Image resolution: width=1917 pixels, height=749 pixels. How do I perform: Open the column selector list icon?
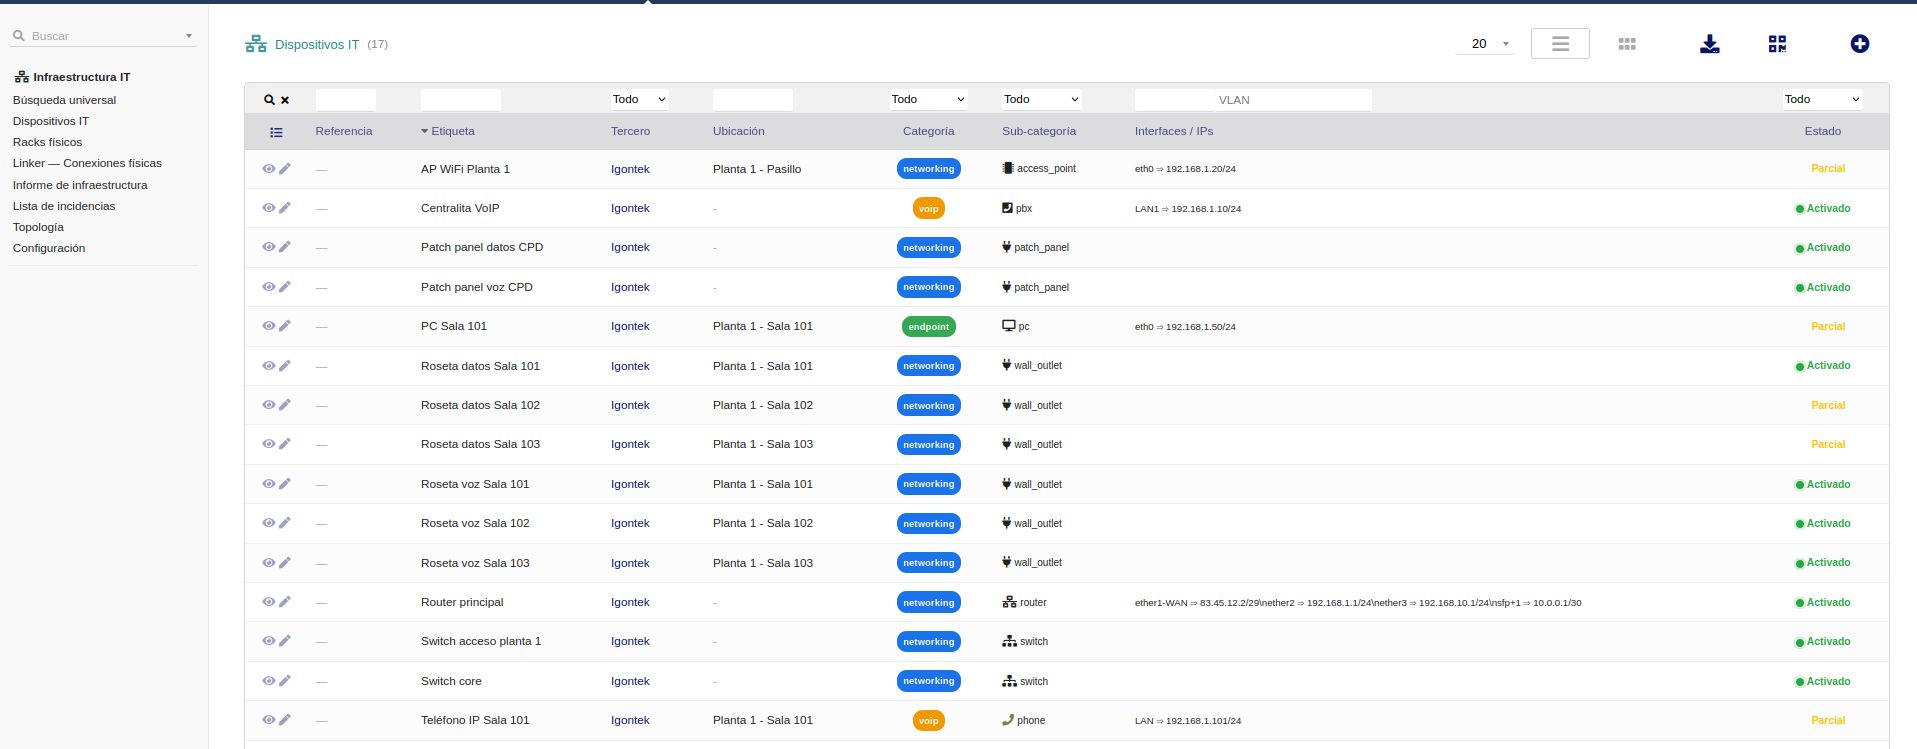[x=276, y=132]
